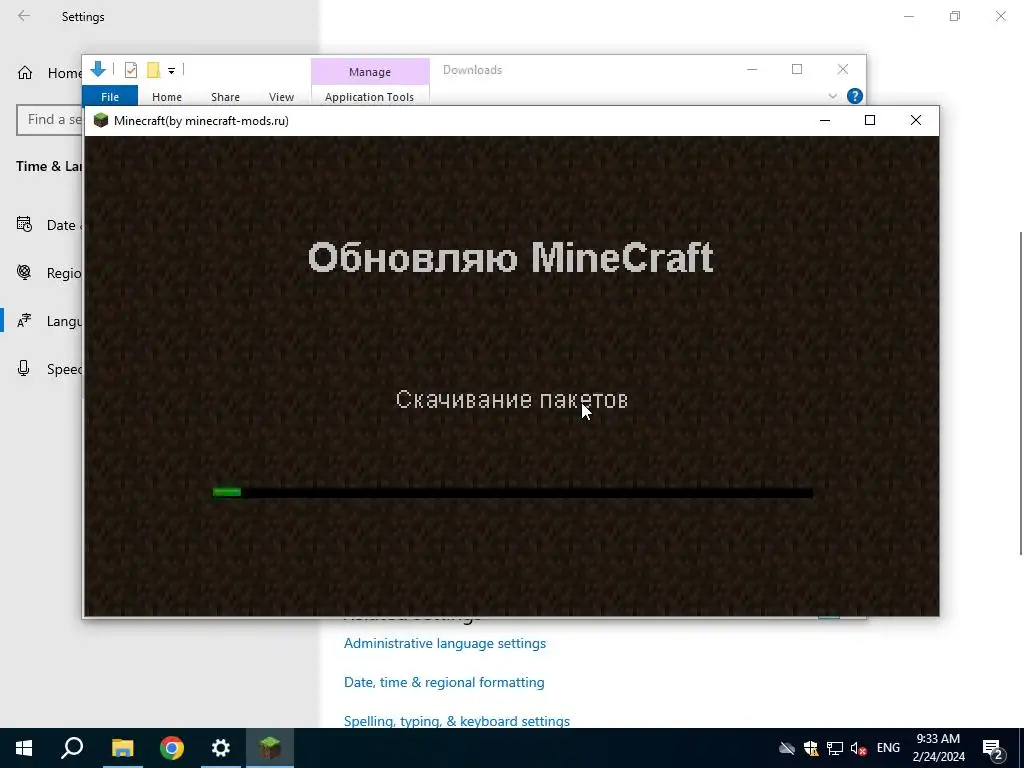This screenshot has width=1024, height=768.
Task: Open Spelling, typing, & keyboard settings link
Action: click(456, 721)
